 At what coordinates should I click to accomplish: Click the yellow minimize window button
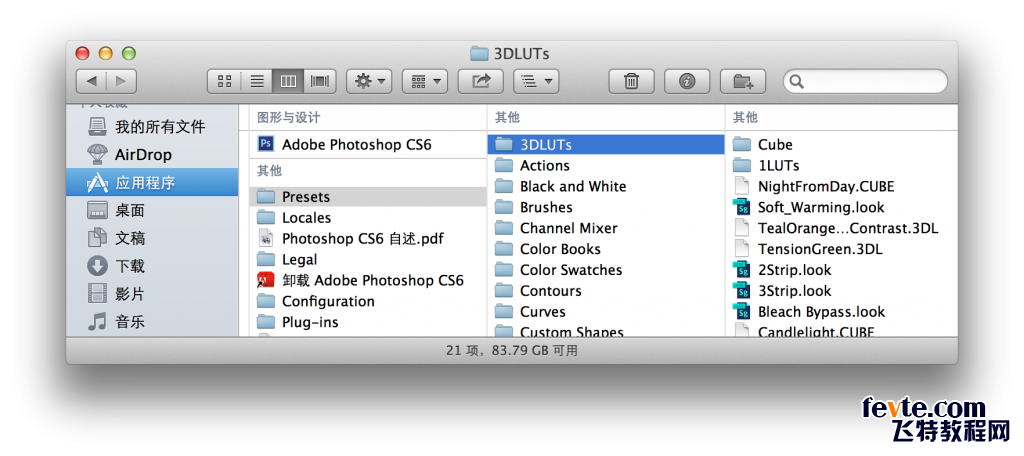pyautogui.click(x=106, y=54)
